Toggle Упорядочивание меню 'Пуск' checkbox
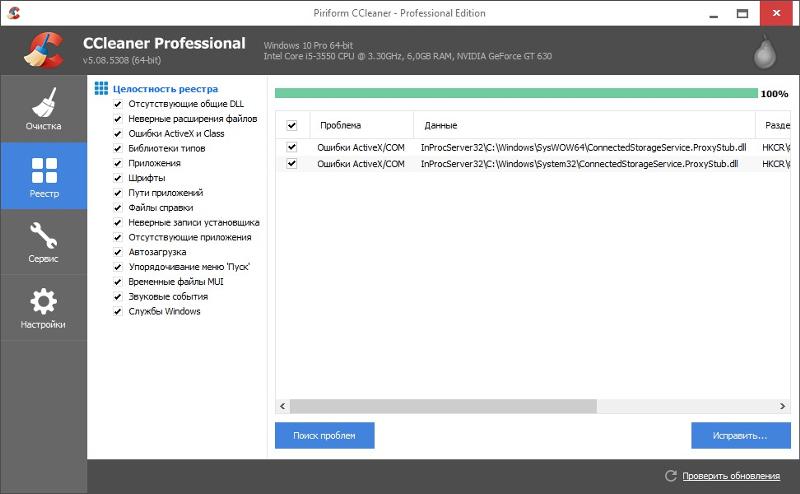 tap(118, 267)
